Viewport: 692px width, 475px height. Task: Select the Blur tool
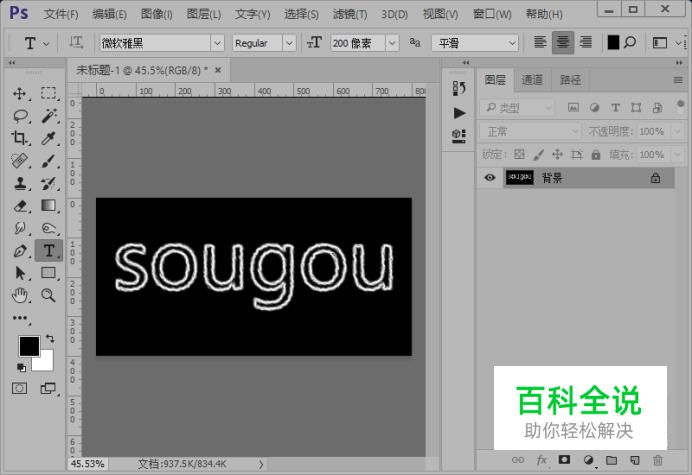(19, 228)
